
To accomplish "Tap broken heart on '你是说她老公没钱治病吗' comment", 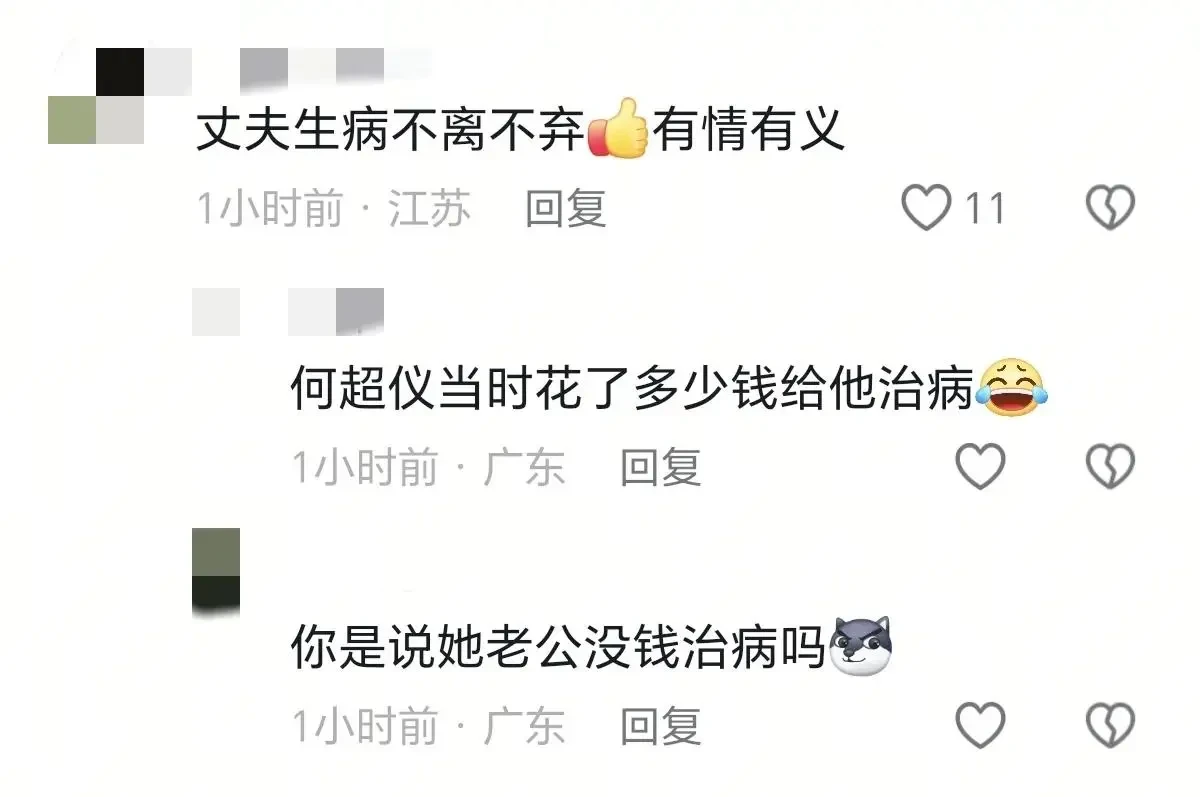I will point(1110,725).
